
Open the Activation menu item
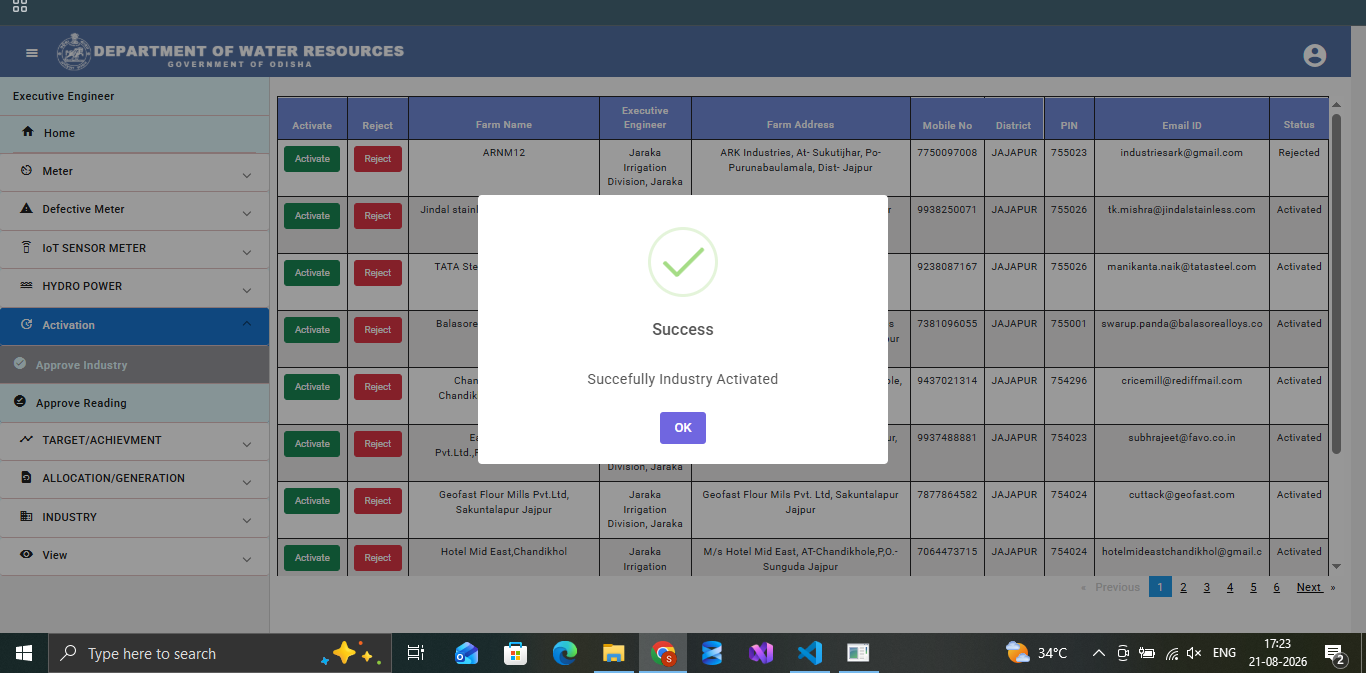click(x=134, y=325)
